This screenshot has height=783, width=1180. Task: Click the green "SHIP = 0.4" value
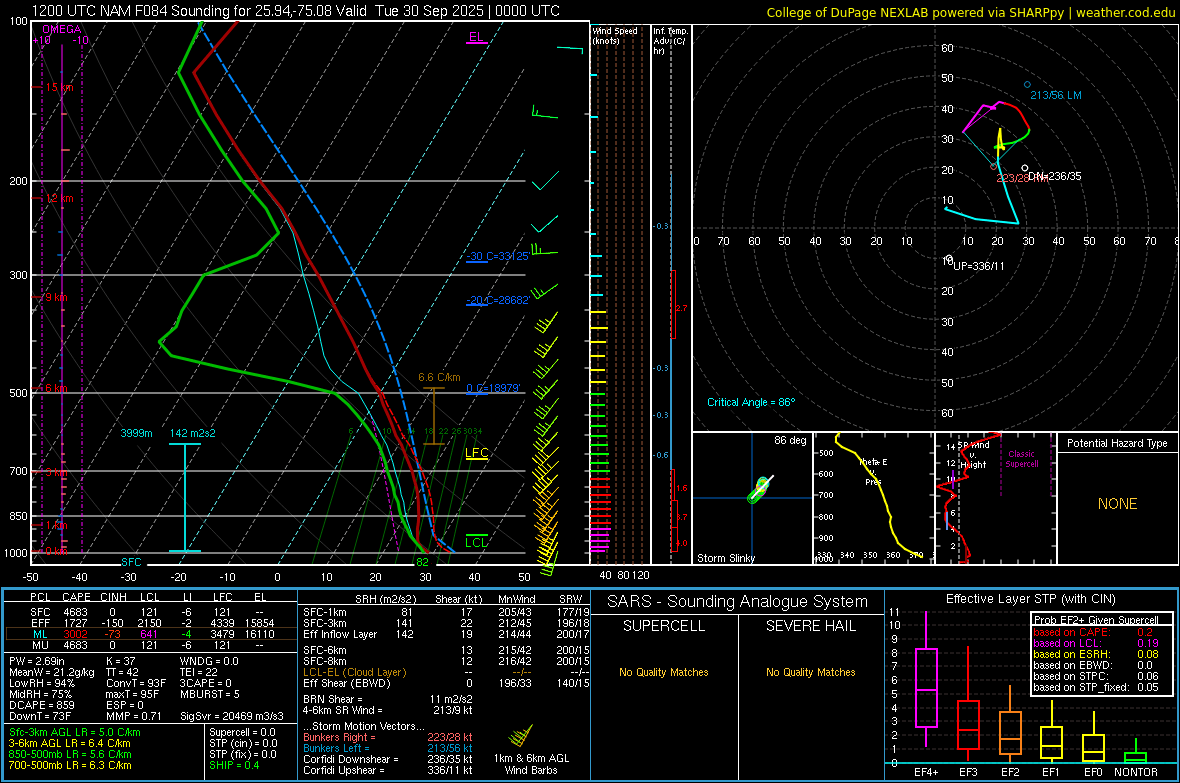(x=234, y=765)
